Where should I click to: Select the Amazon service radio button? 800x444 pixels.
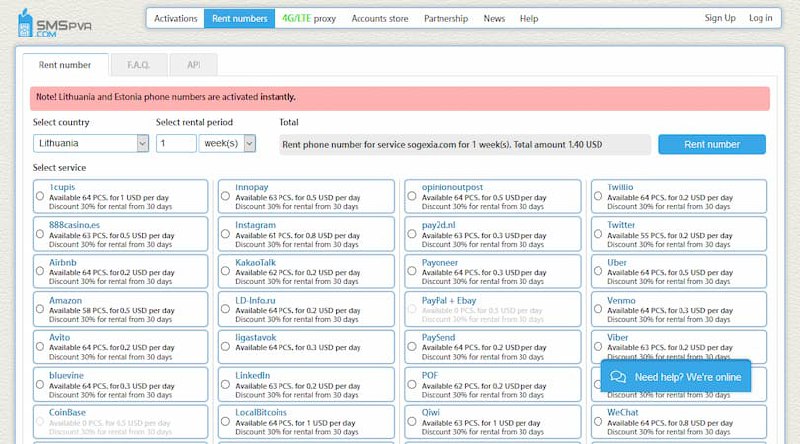click(x=40, y=309)
